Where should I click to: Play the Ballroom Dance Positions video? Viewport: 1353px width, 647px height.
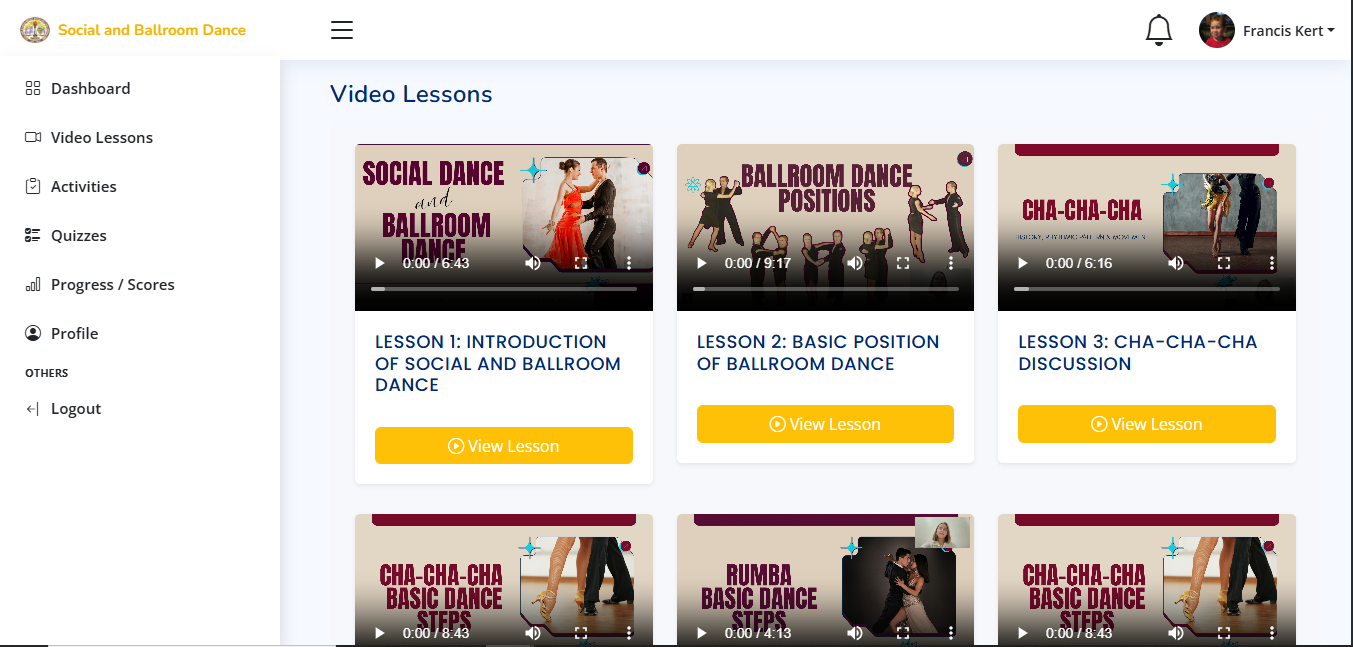click(701, 263)
